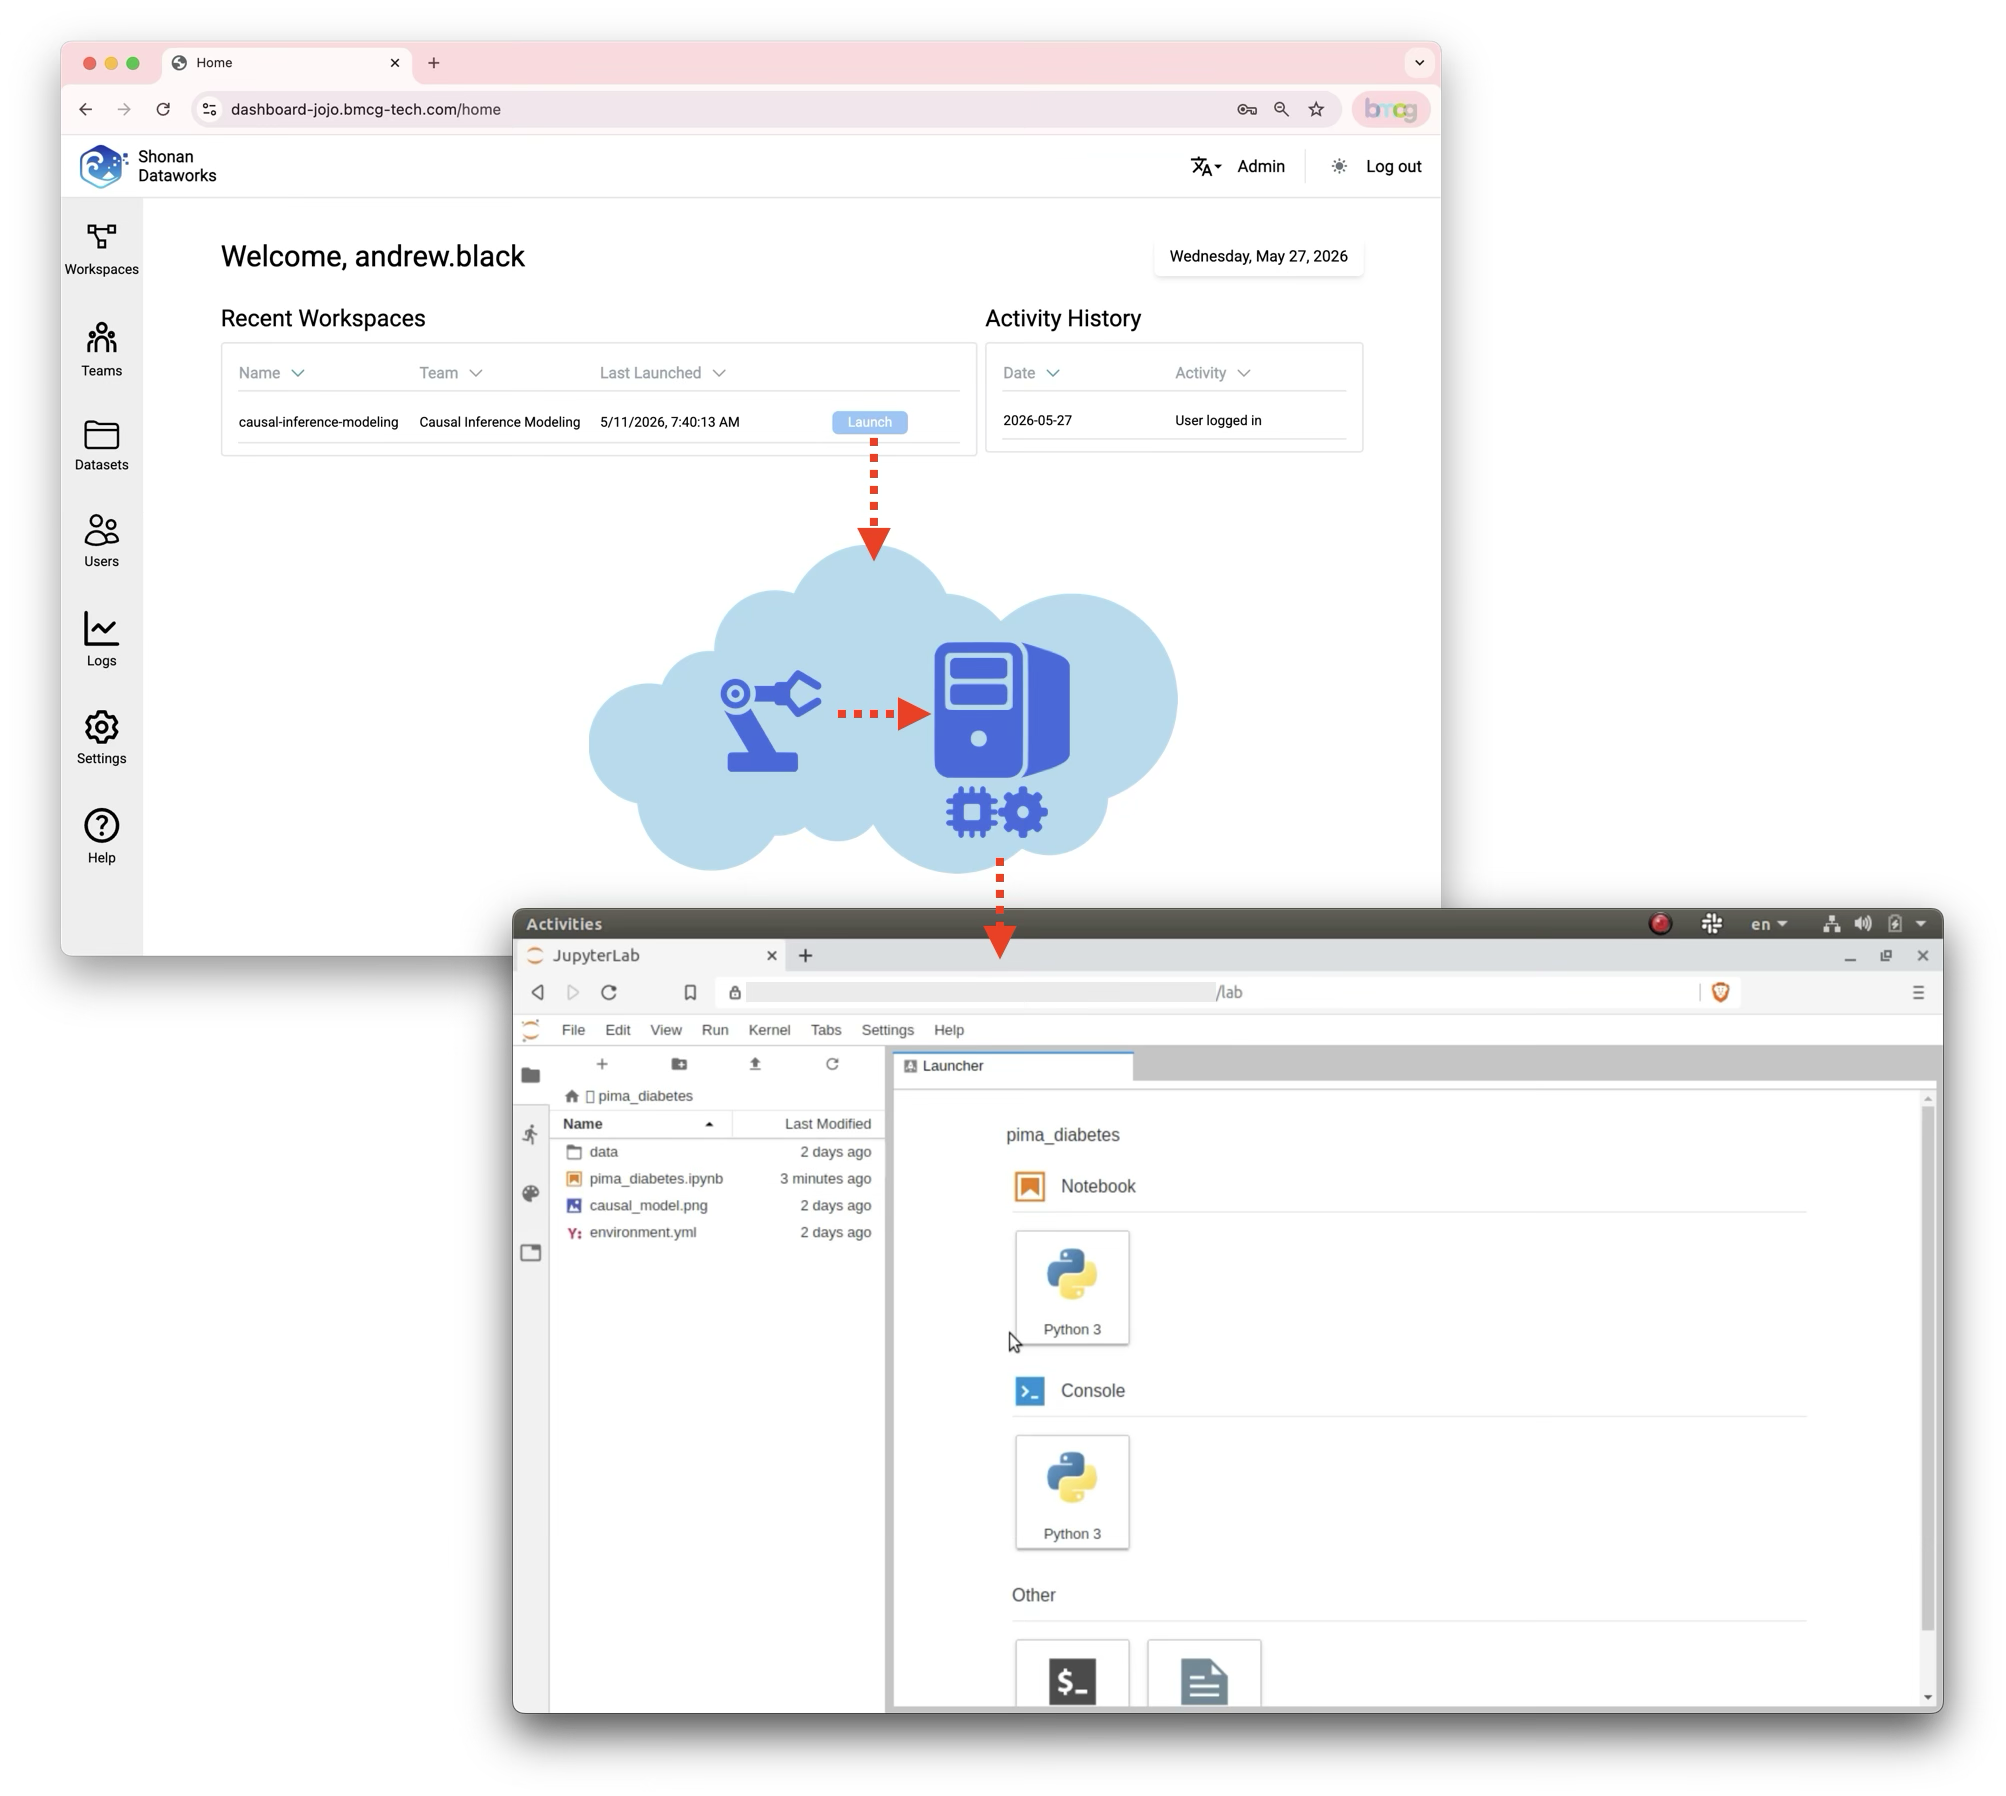Expand the Chrome tab search chevron
Viewport: 2006px width, 1796px height.
click(x=1418, y=62)
